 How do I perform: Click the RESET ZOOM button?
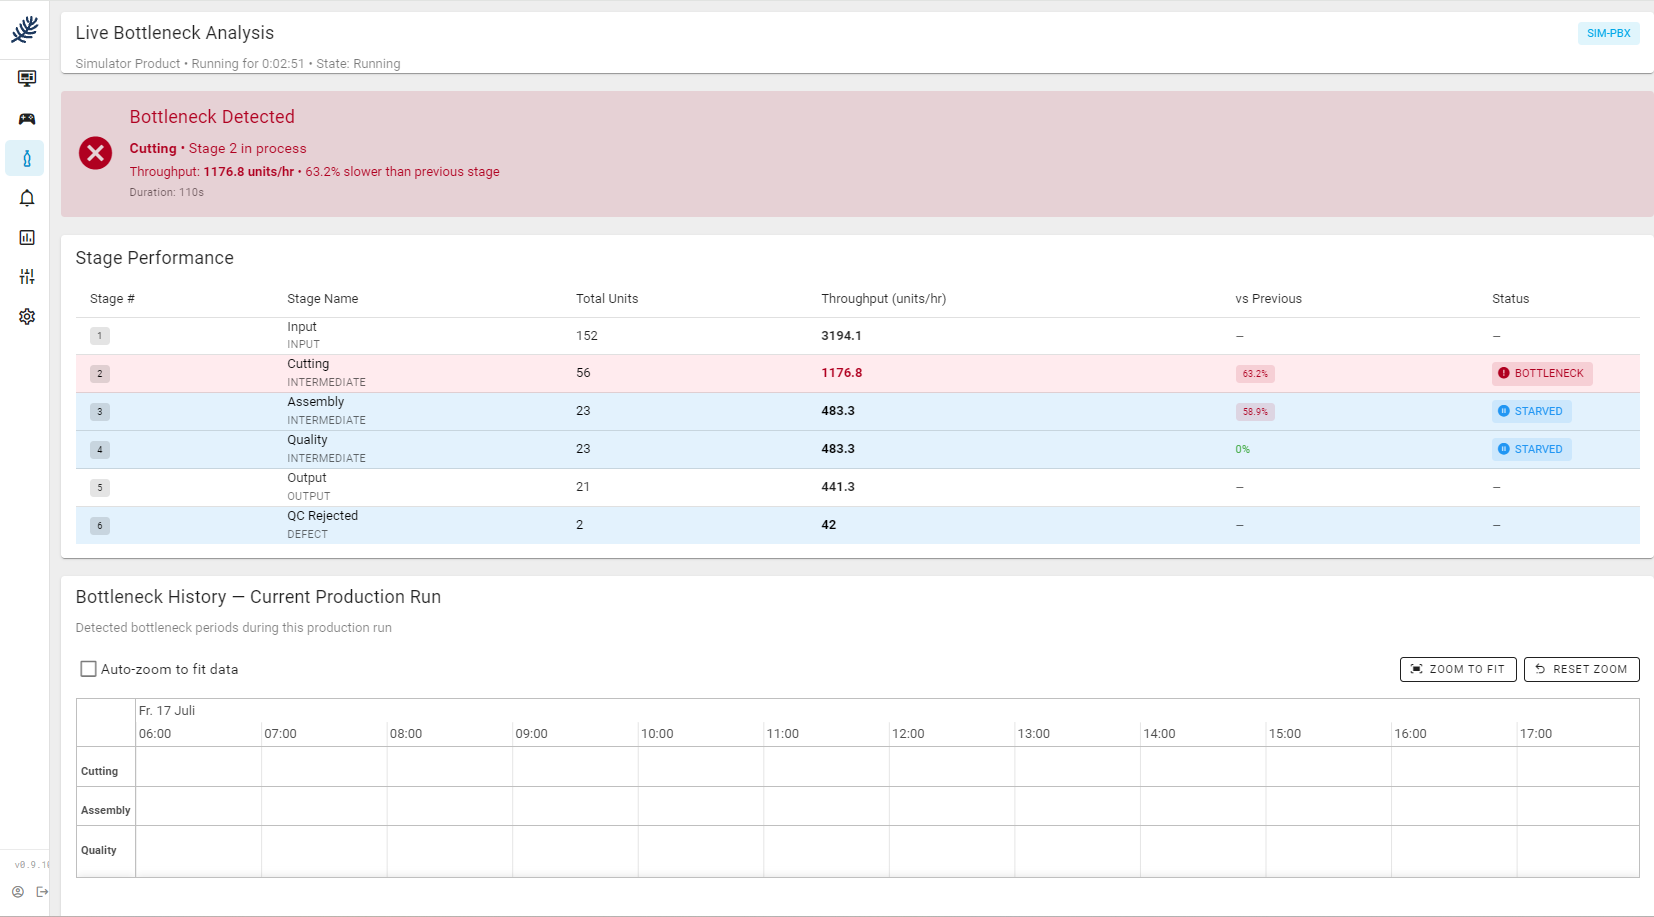click(1581, 669)
